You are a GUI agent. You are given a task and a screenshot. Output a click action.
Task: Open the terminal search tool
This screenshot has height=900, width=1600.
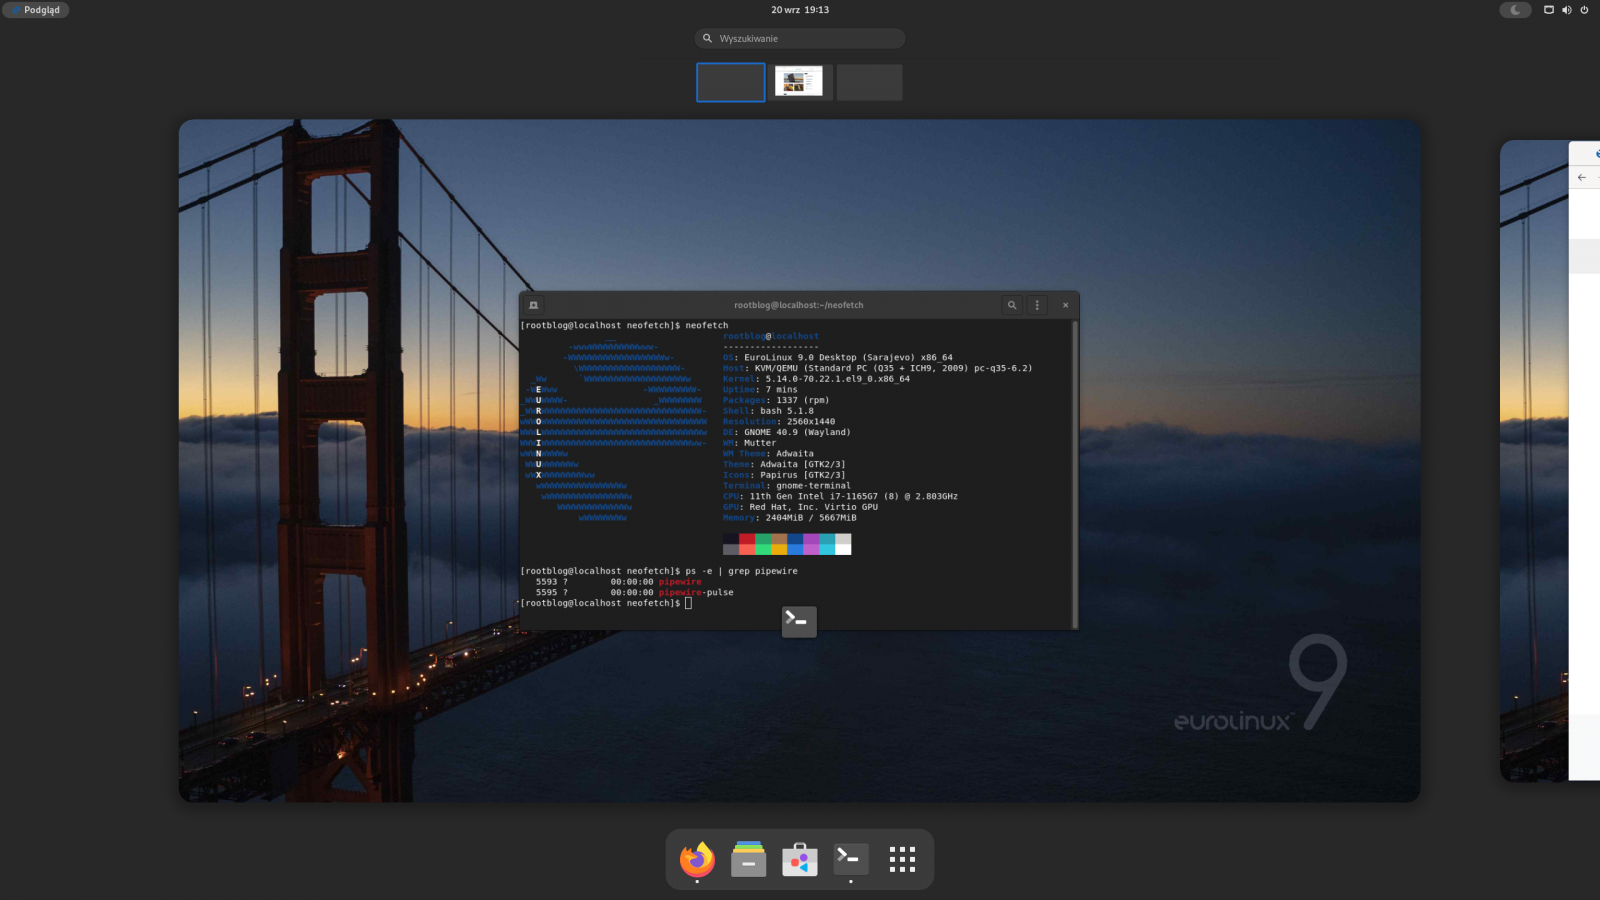point(1012,305)
